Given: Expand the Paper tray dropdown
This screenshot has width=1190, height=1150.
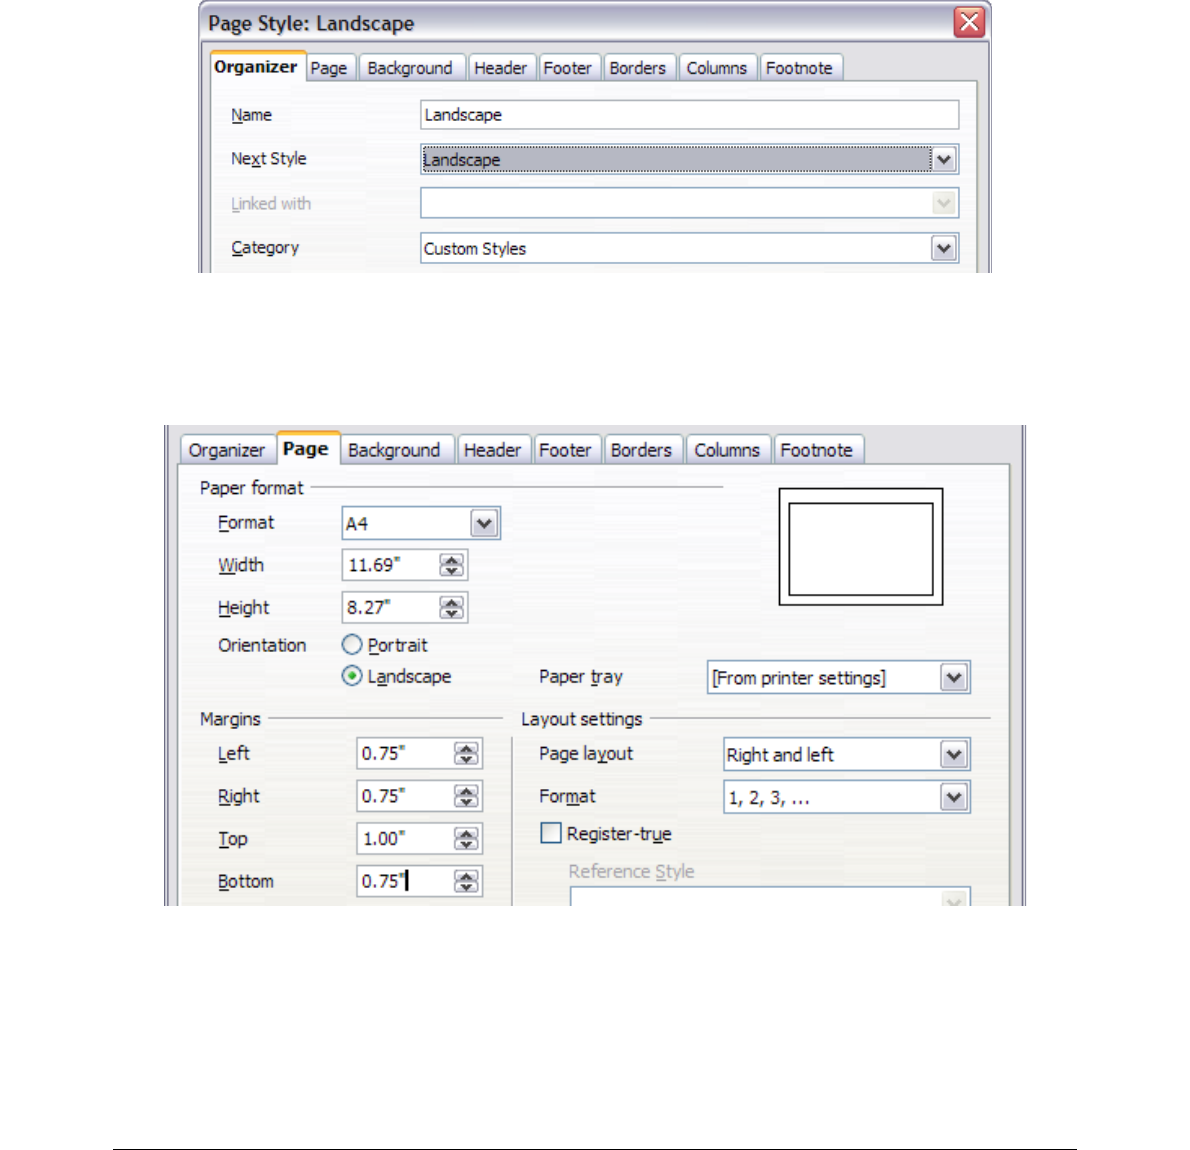Looking at the screenshot, I should [954, 677].
